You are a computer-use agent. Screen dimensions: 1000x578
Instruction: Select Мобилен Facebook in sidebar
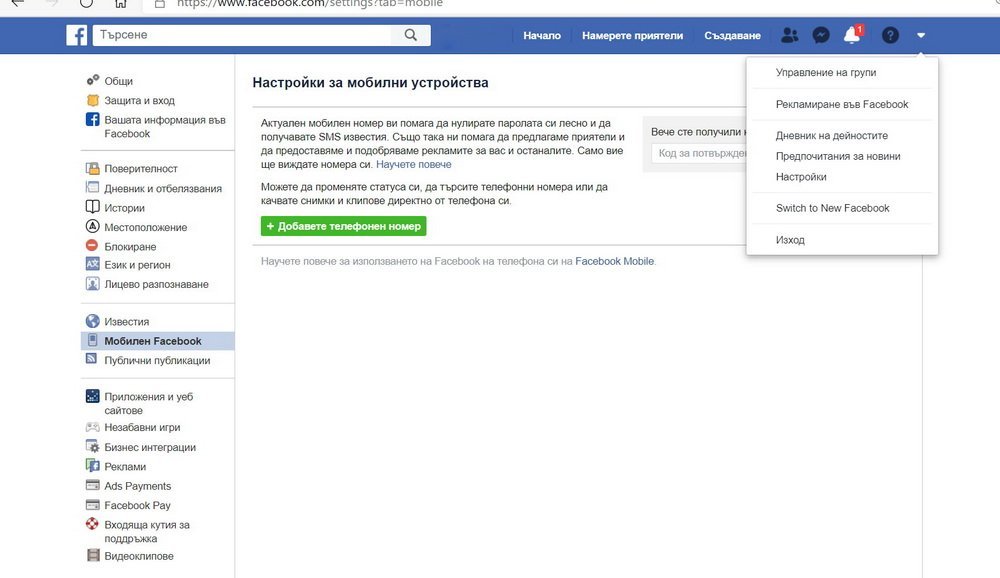coord(158,341)
